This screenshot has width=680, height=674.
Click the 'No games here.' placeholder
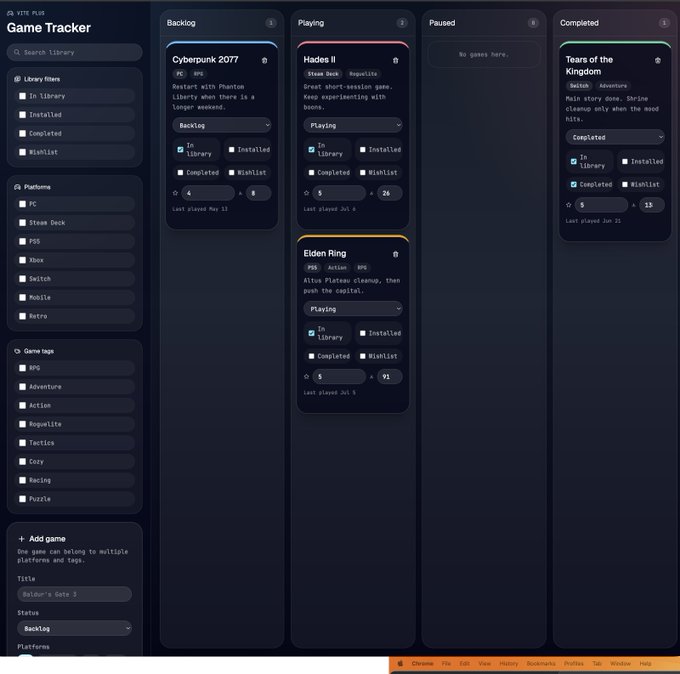tap(484, 55)
